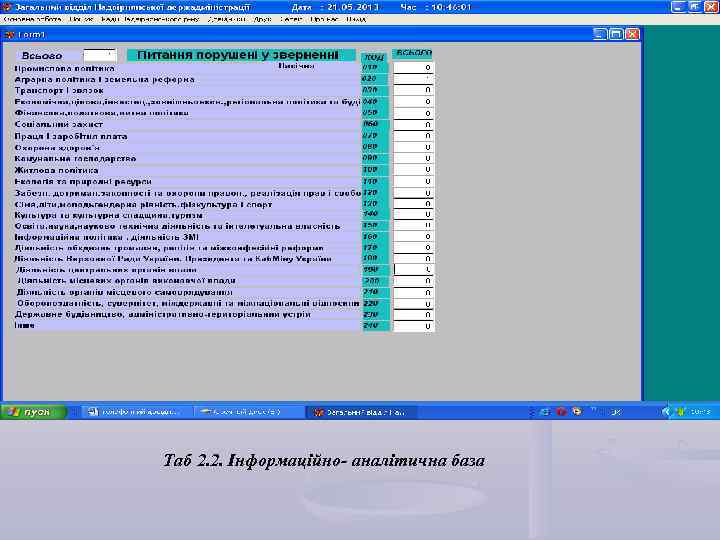Click count field for Комунальне господарство
Image resolution: width=720 pixels, height=540 pixels.
pyautogui.click(x=413, y=158)
